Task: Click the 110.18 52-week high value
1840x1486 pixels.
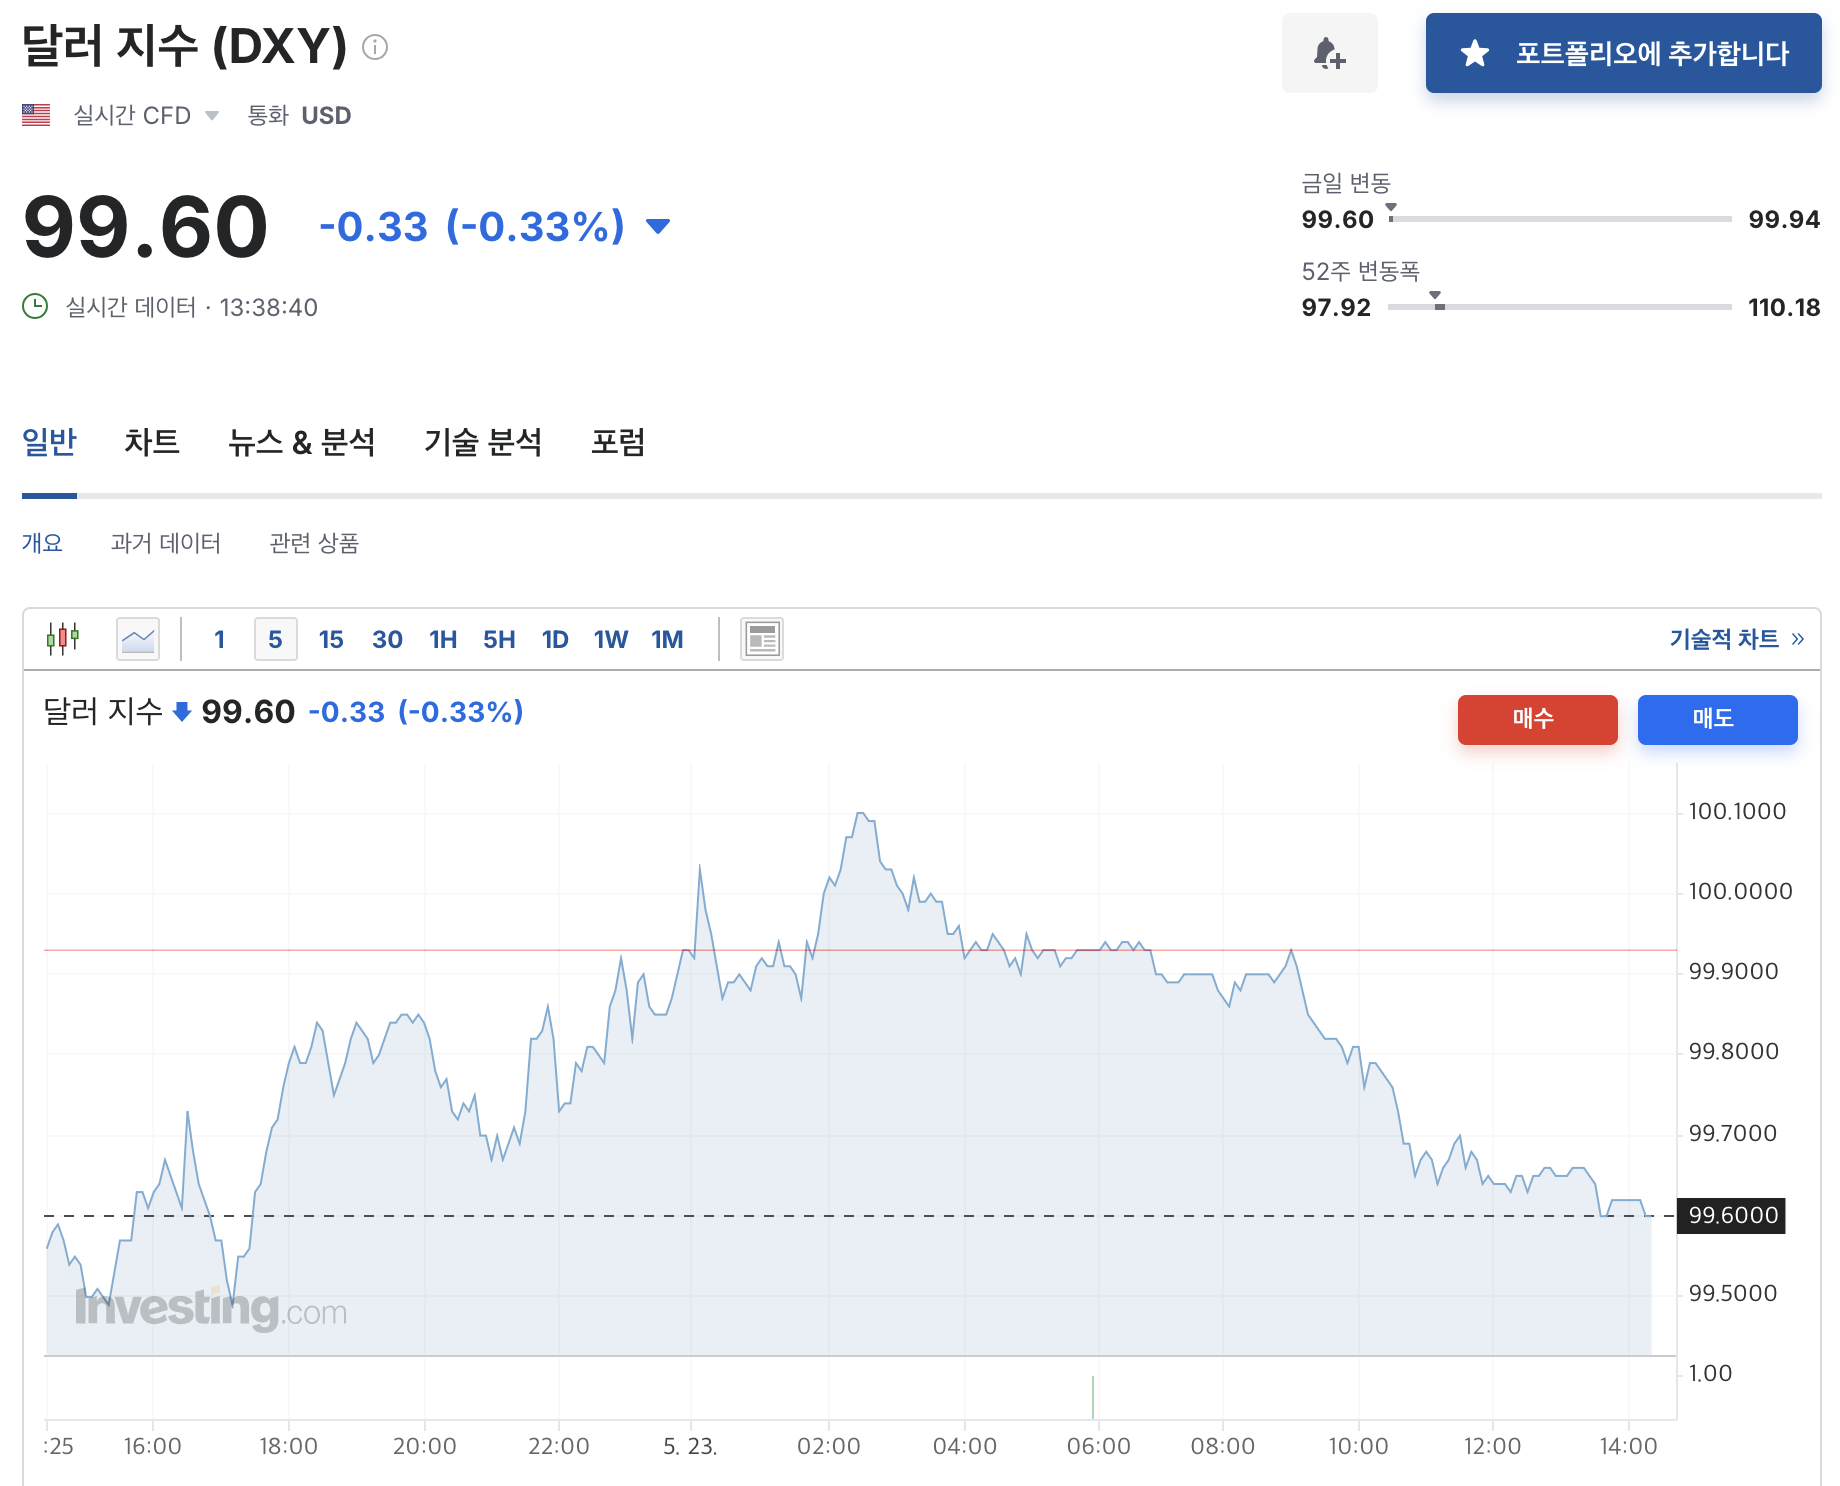Action: (1784, 307)
